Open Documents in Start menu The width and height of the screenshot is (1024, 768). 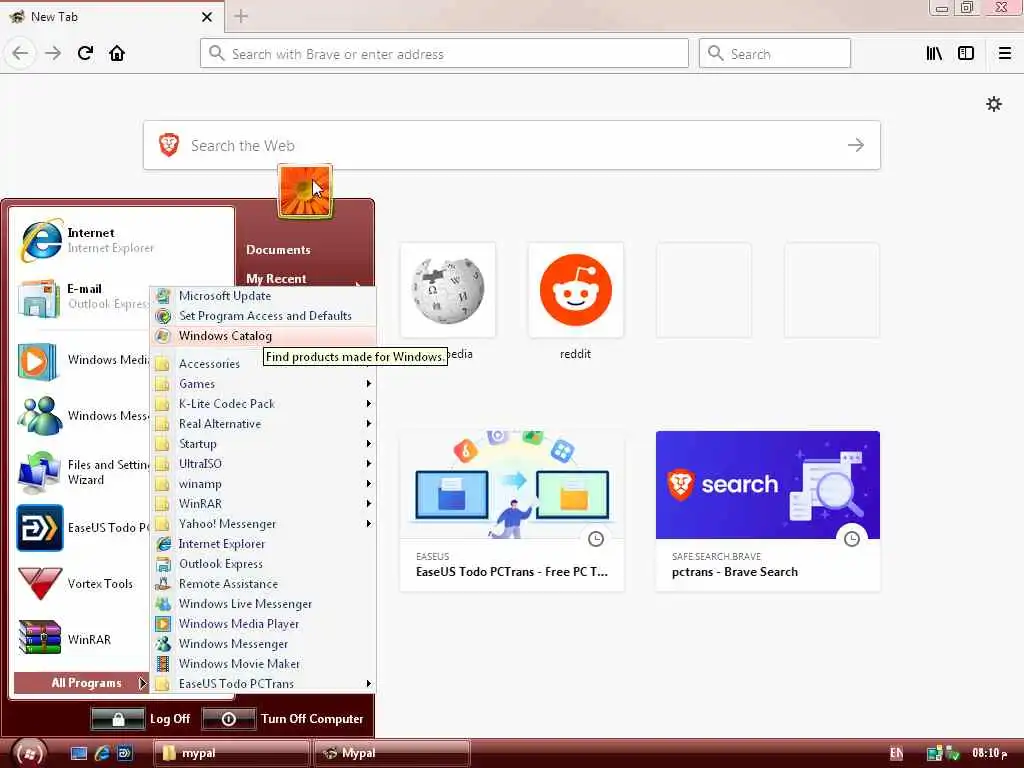278,250
